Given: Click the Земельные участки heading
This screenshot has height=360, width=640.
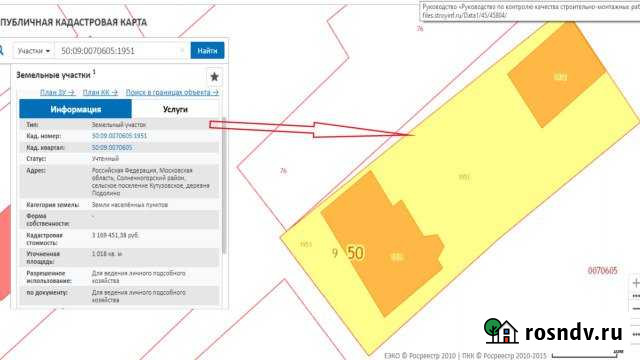Looking at the screenshot, I should pos(53,75).
